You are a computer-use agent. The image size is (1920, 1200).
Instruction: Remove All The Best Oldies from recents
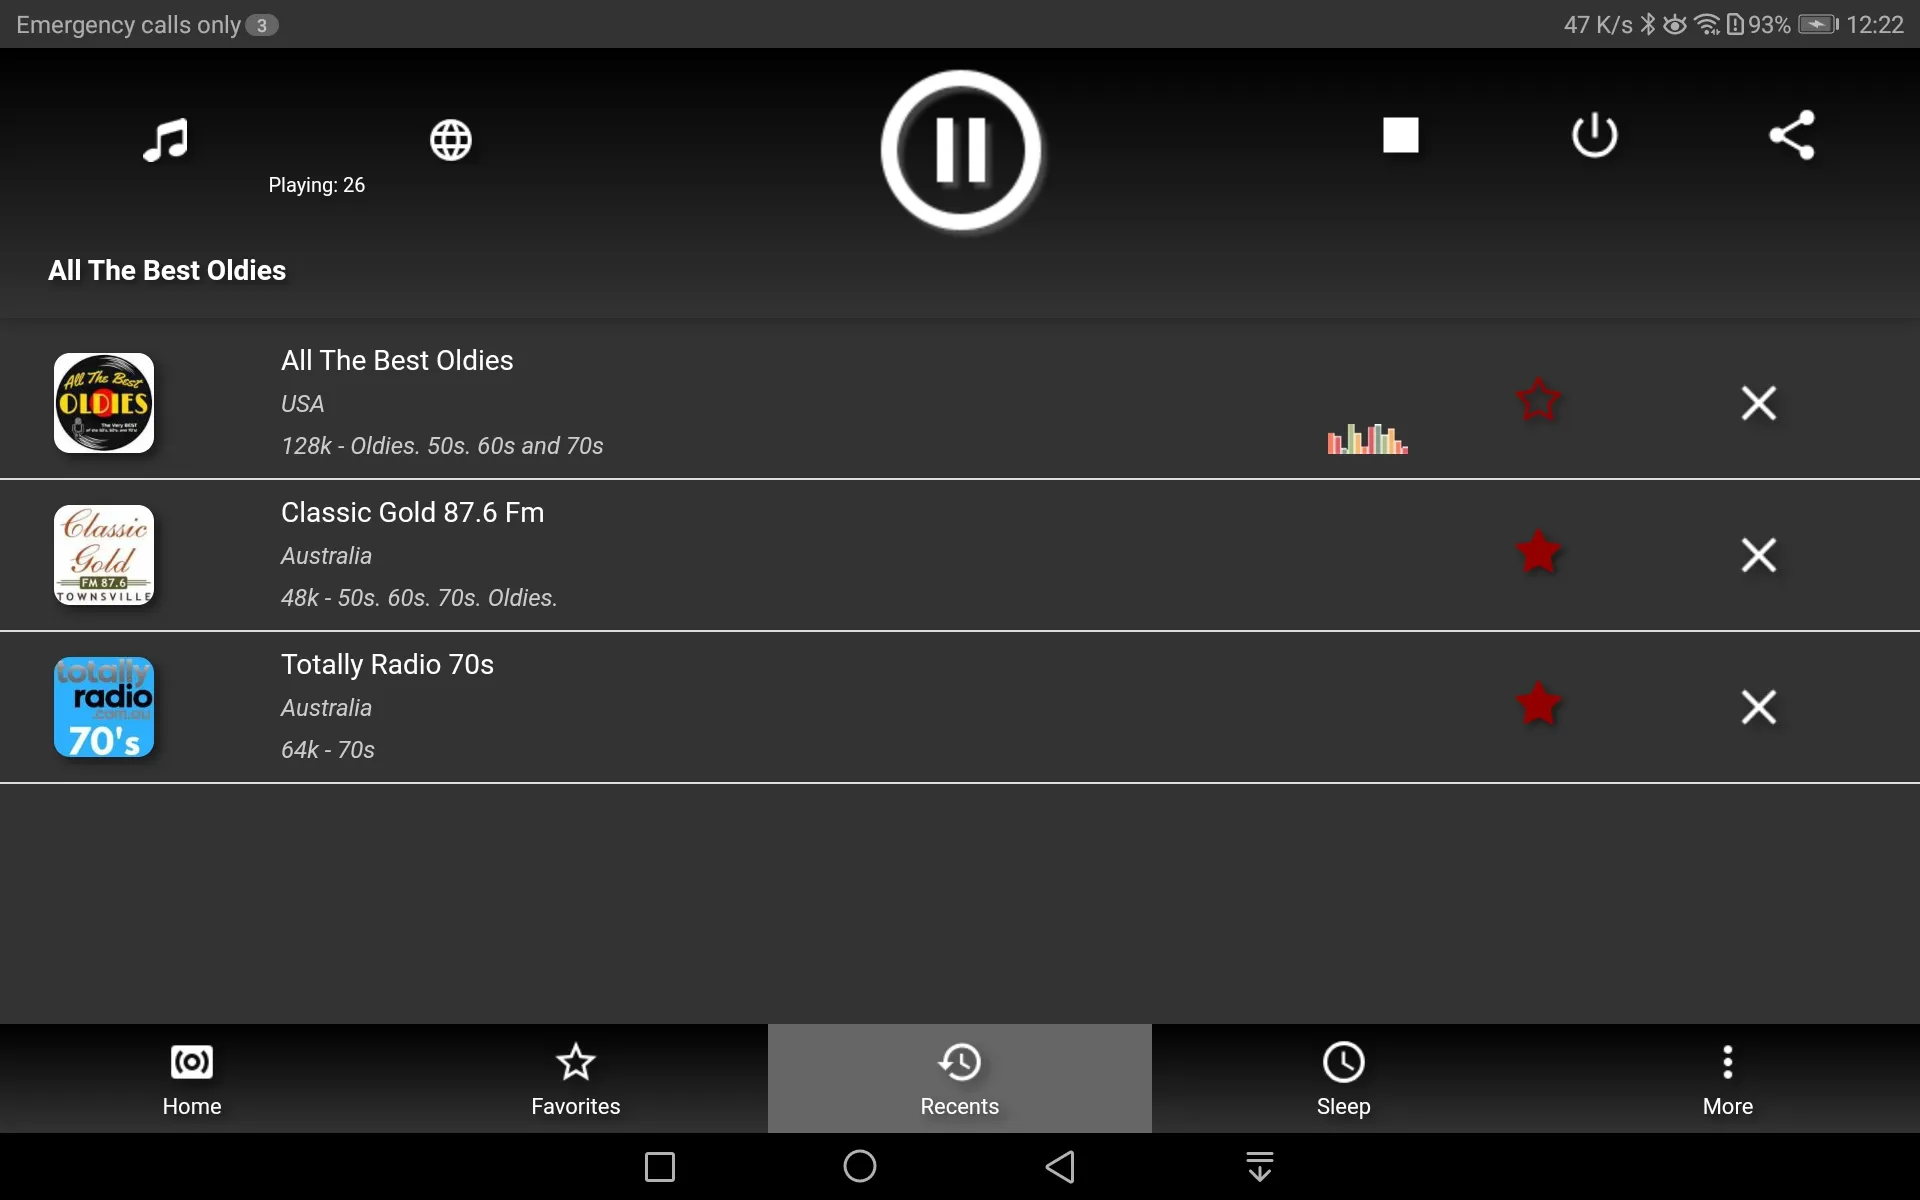click(x=1757, y=401)
